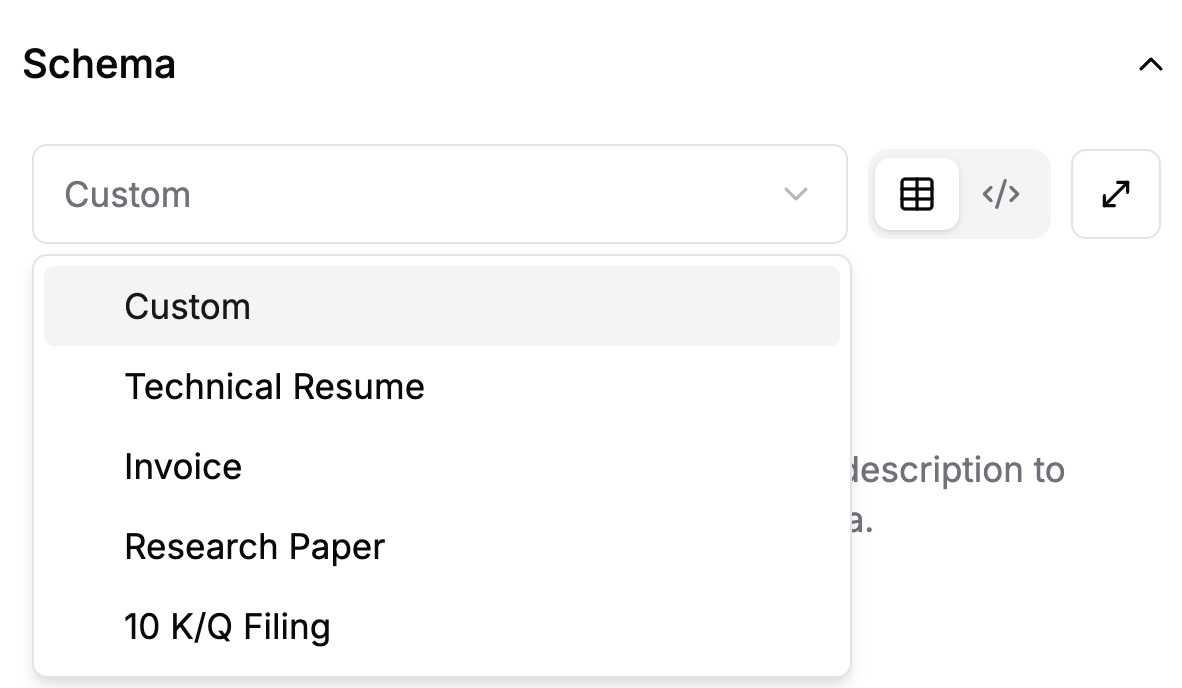Pick the Invoice schema template
The image size is (1182, 688).
tap(442, 466)
